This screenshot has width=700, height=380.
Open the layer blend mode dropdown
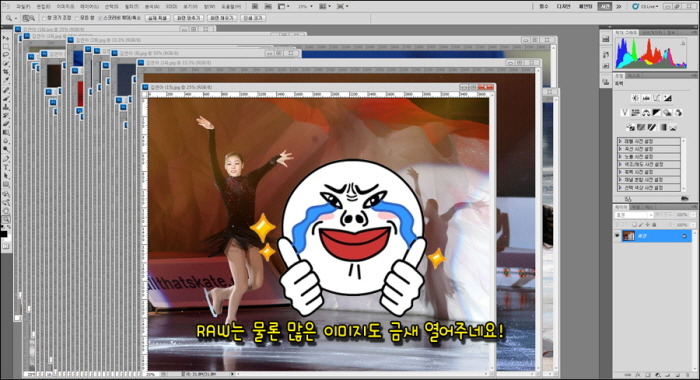[634, 215]
